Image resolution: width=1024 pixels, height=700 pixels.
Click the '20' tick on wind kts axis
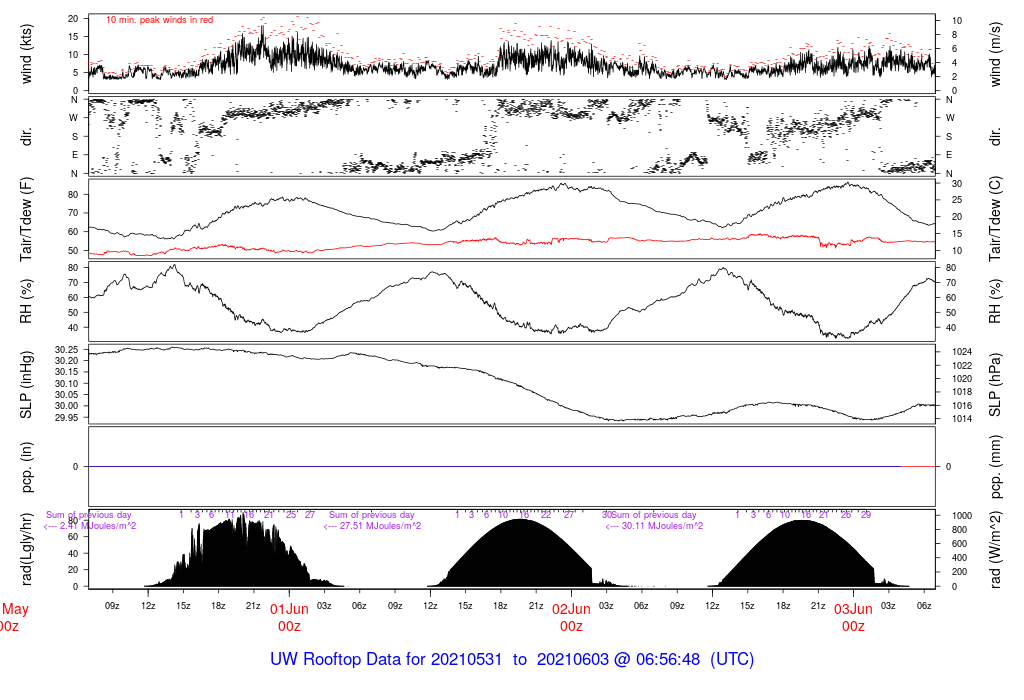(73, 19)
